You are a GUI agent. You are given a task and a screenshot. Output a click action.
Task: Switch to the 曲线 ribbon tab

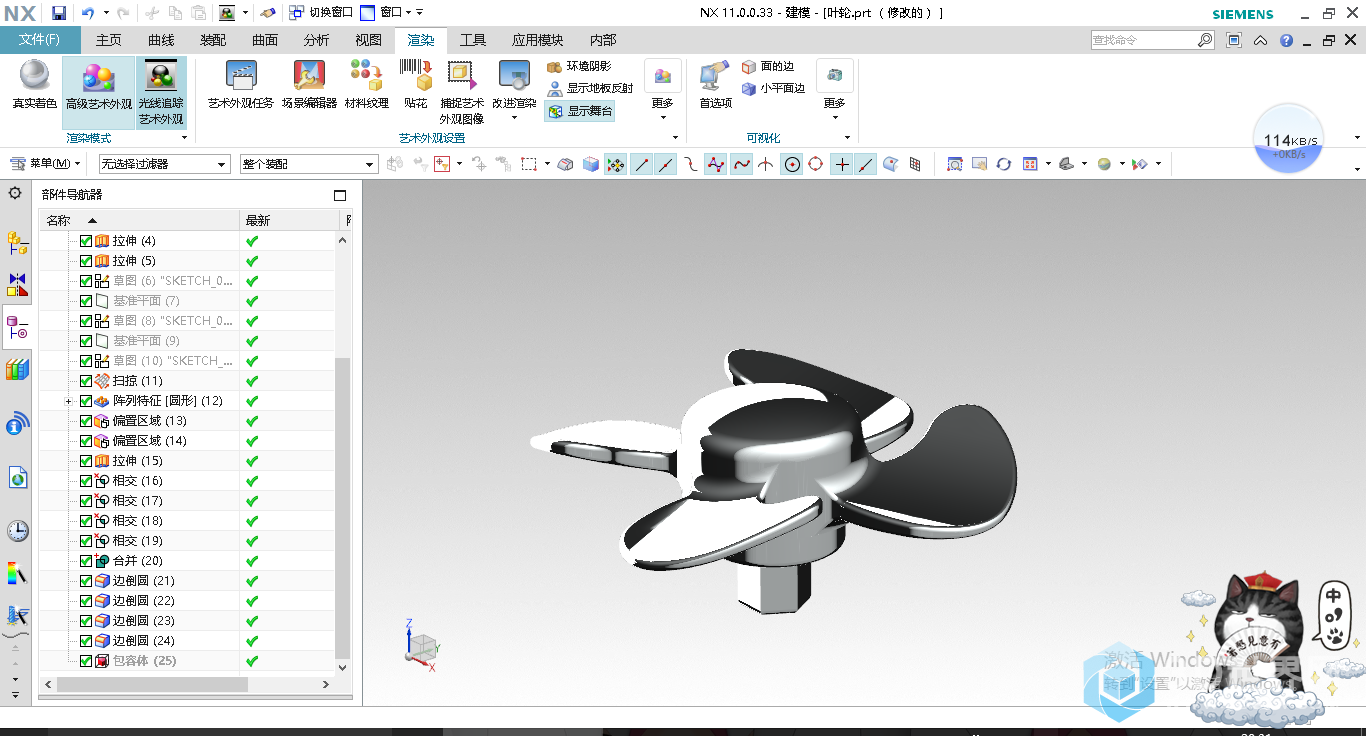point(161,40)
